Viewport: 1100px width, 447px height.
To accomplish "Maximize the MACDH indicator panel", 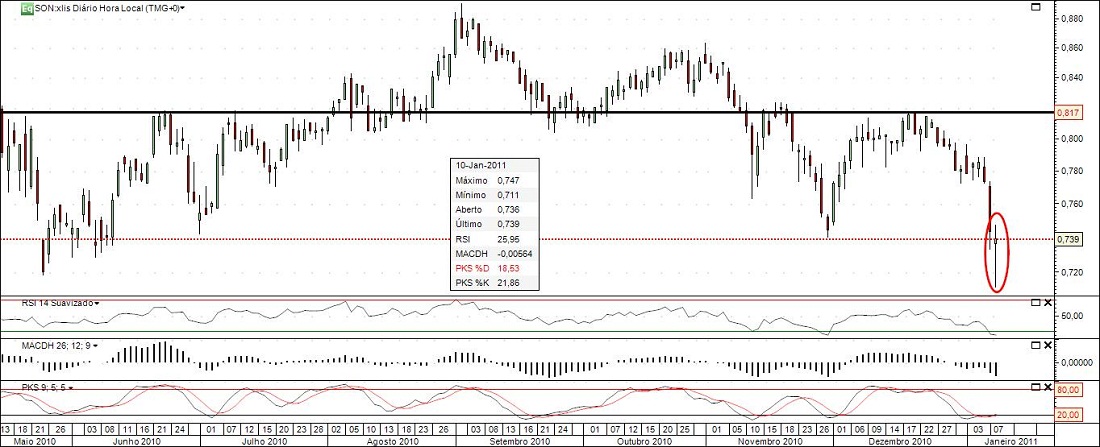I will 1035,345.
